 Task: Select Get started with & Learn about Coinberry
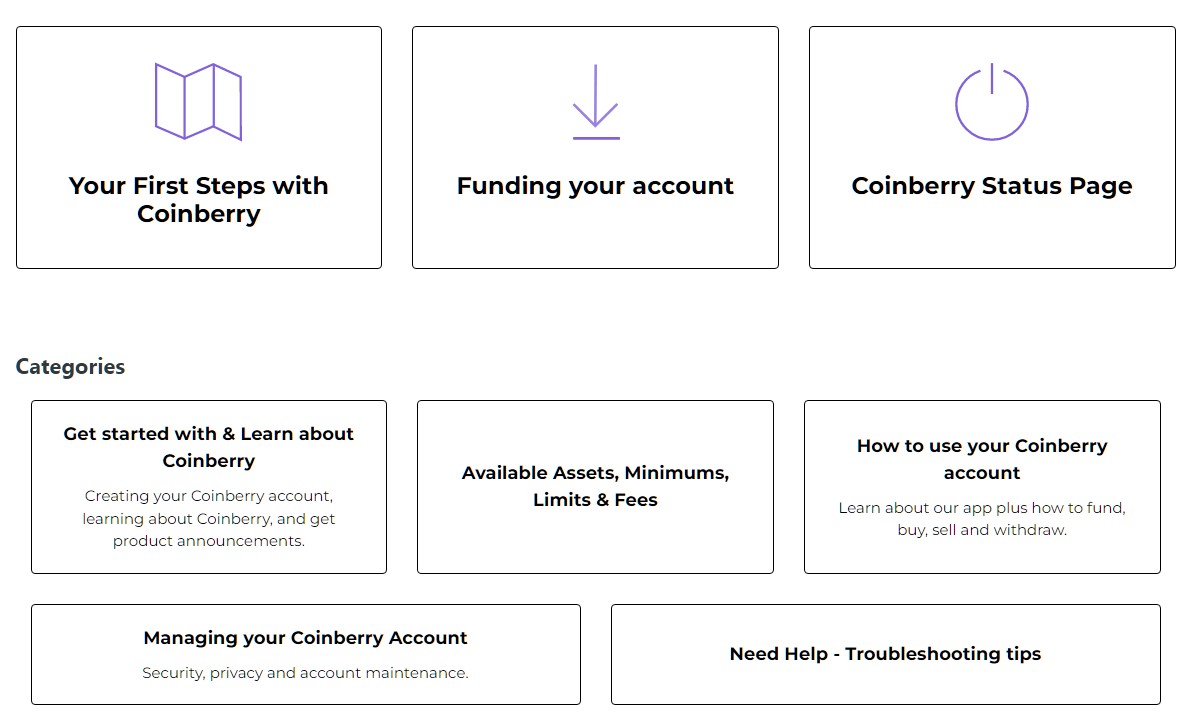point(209,447)
